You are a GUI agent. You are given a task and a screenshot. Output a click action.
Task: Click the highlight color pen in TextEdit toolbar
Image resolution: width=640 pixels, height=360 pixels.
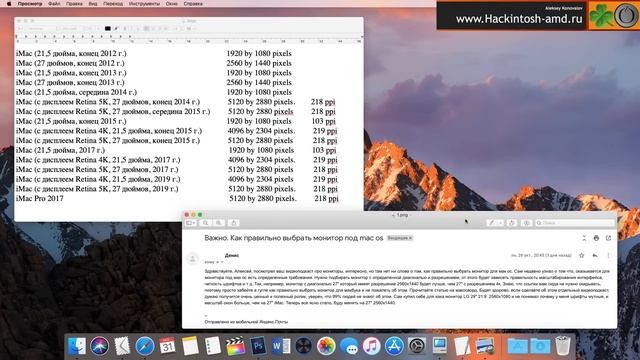pos(116,29)
